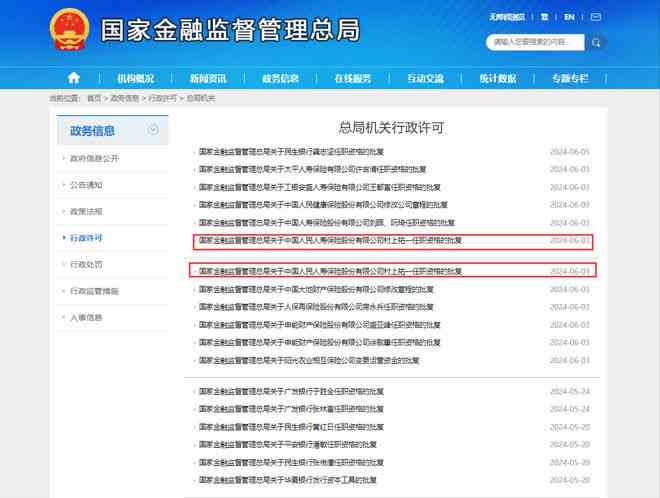
Task: Open 人事信息 in the sidebar
Action: coord(86,317)
